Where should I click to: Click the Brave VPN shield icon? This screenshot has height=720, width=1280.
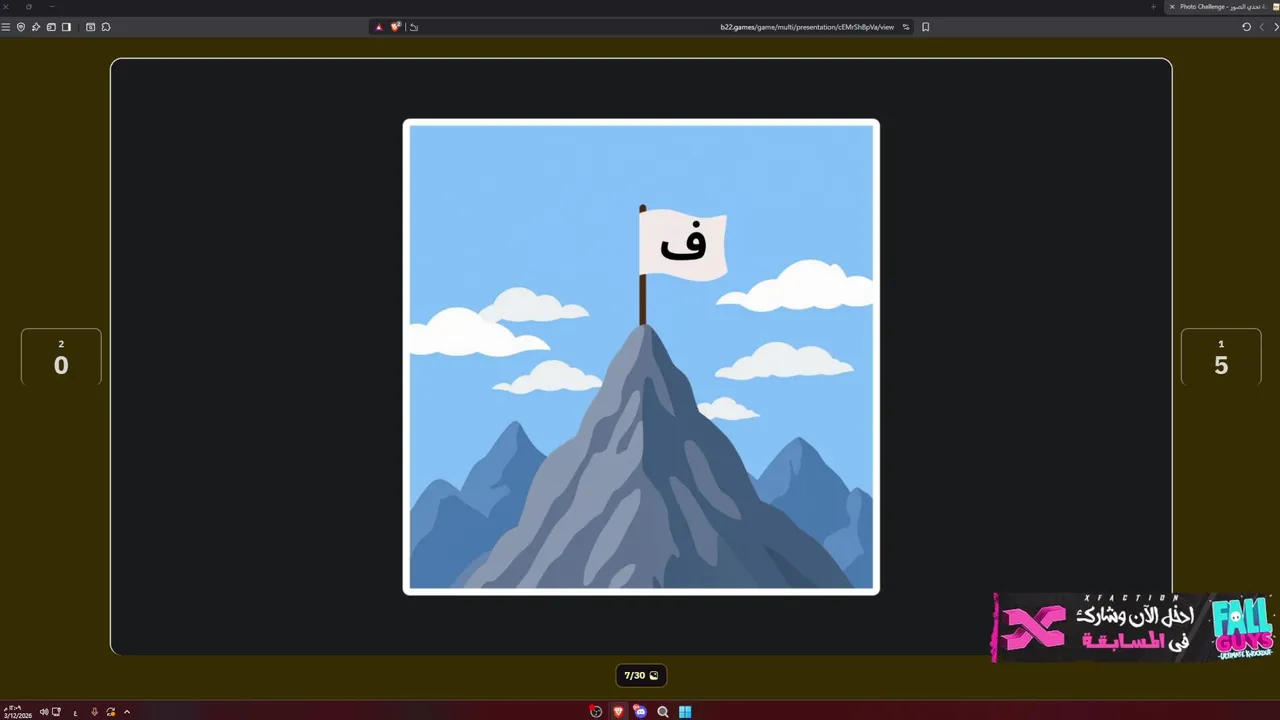point(21,27)
